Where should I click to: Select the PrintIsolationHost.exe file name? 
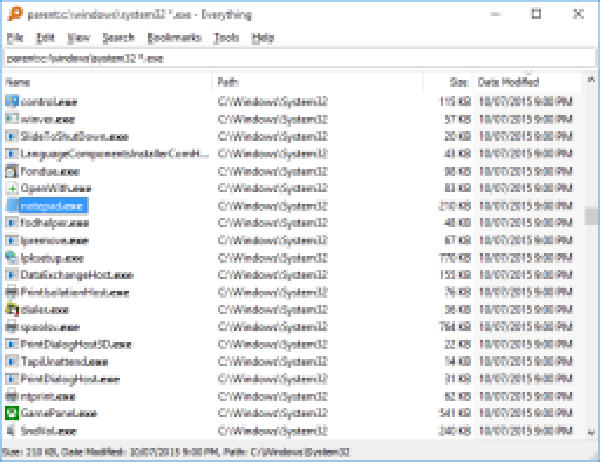[x=75, y=293]
